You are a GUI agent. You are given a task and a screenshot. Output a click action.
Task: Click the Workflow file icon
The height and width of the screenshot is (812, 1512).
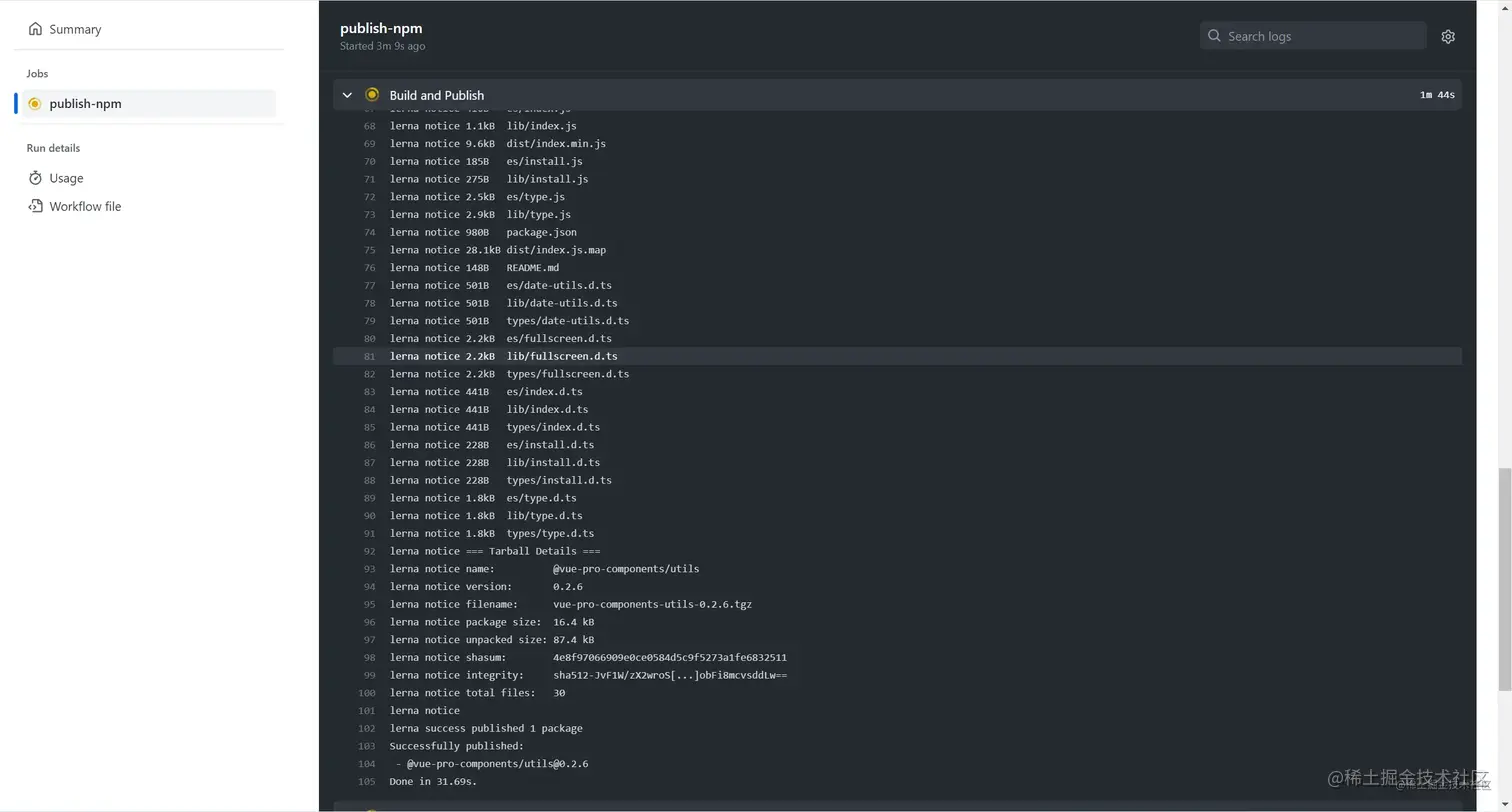coord(35,206)
